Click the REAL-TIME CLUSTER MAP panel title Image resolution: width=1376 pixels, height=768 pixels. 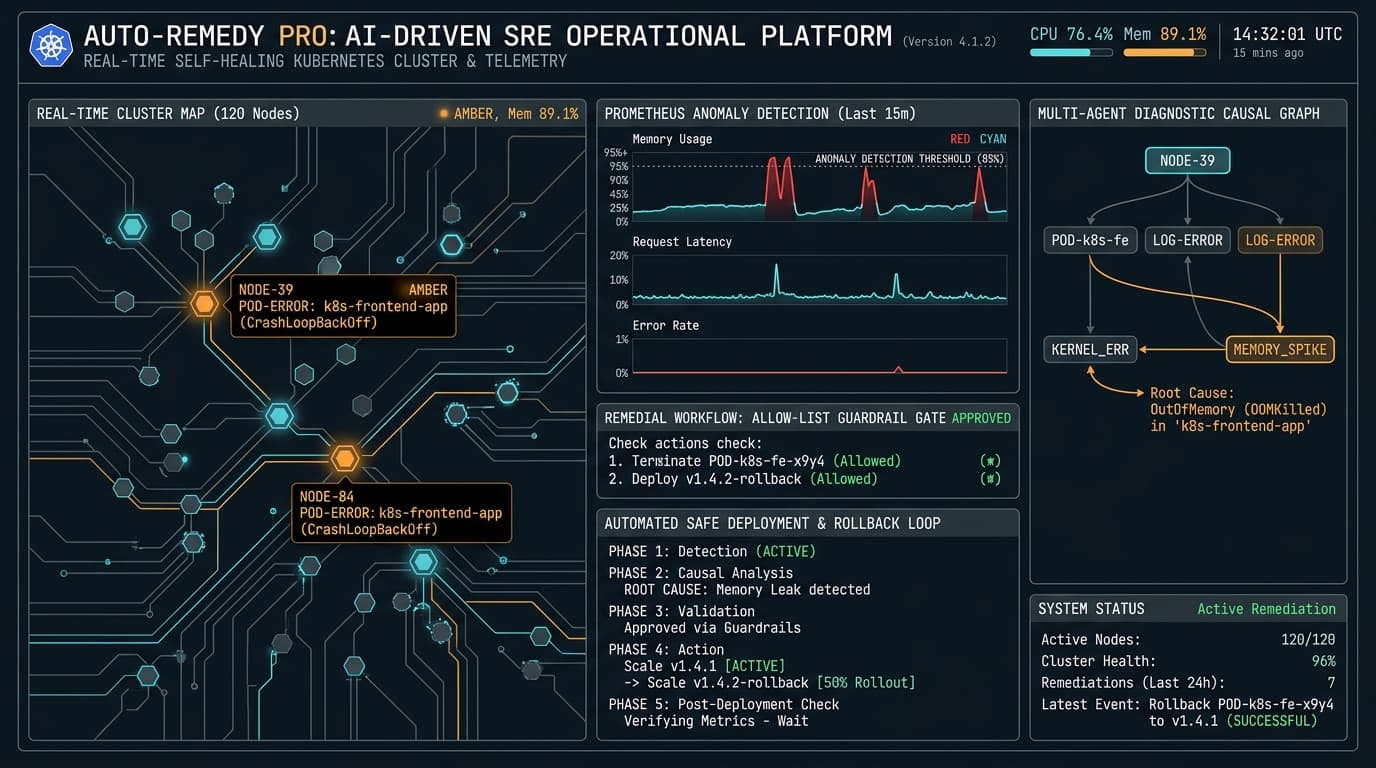[x=168, y=114]
